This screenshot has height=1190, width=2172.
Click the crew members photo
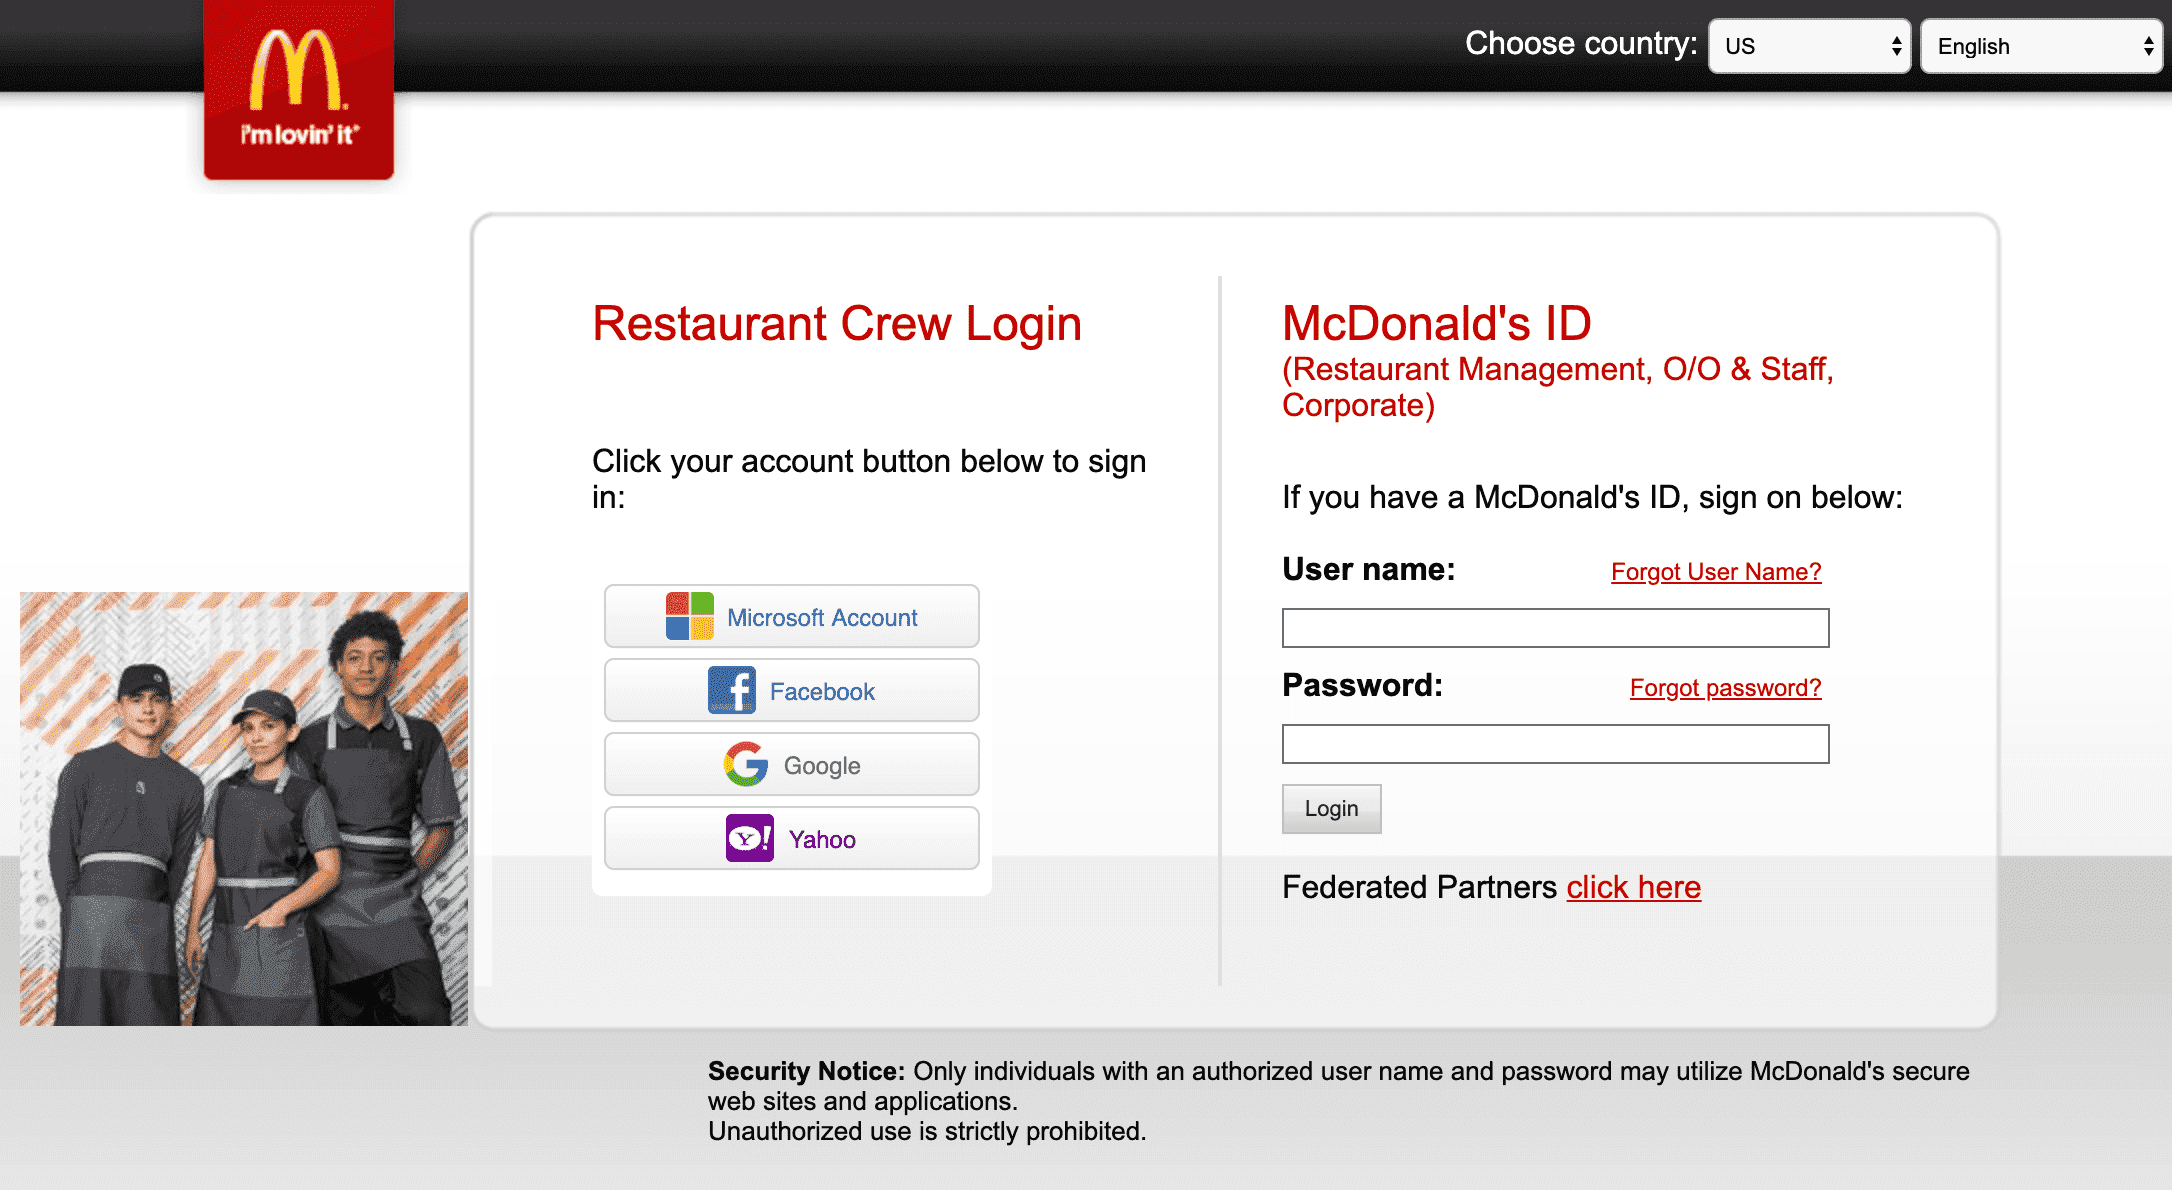[x=244, y=808]
